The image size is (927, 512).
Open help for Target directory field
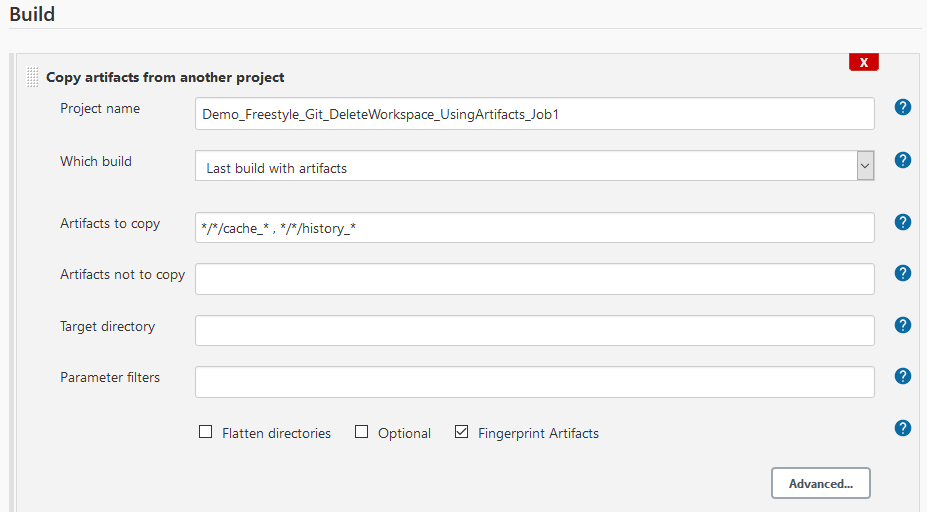[x=903, y=325]
